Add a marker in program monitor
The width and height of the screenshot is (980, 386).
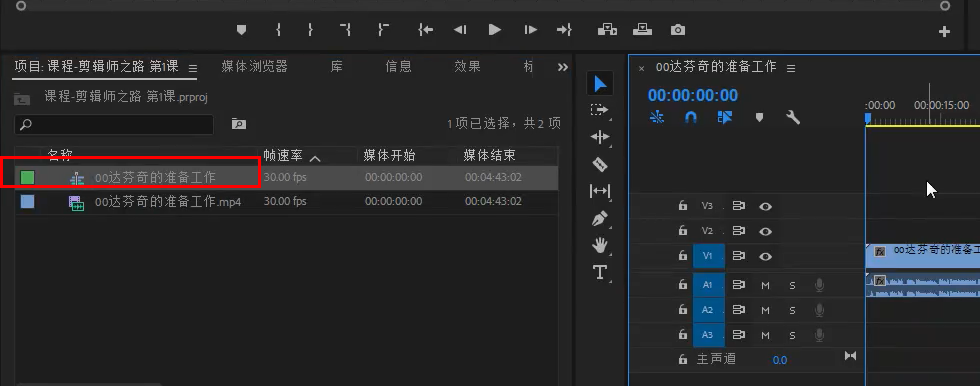tap(241, 29)
